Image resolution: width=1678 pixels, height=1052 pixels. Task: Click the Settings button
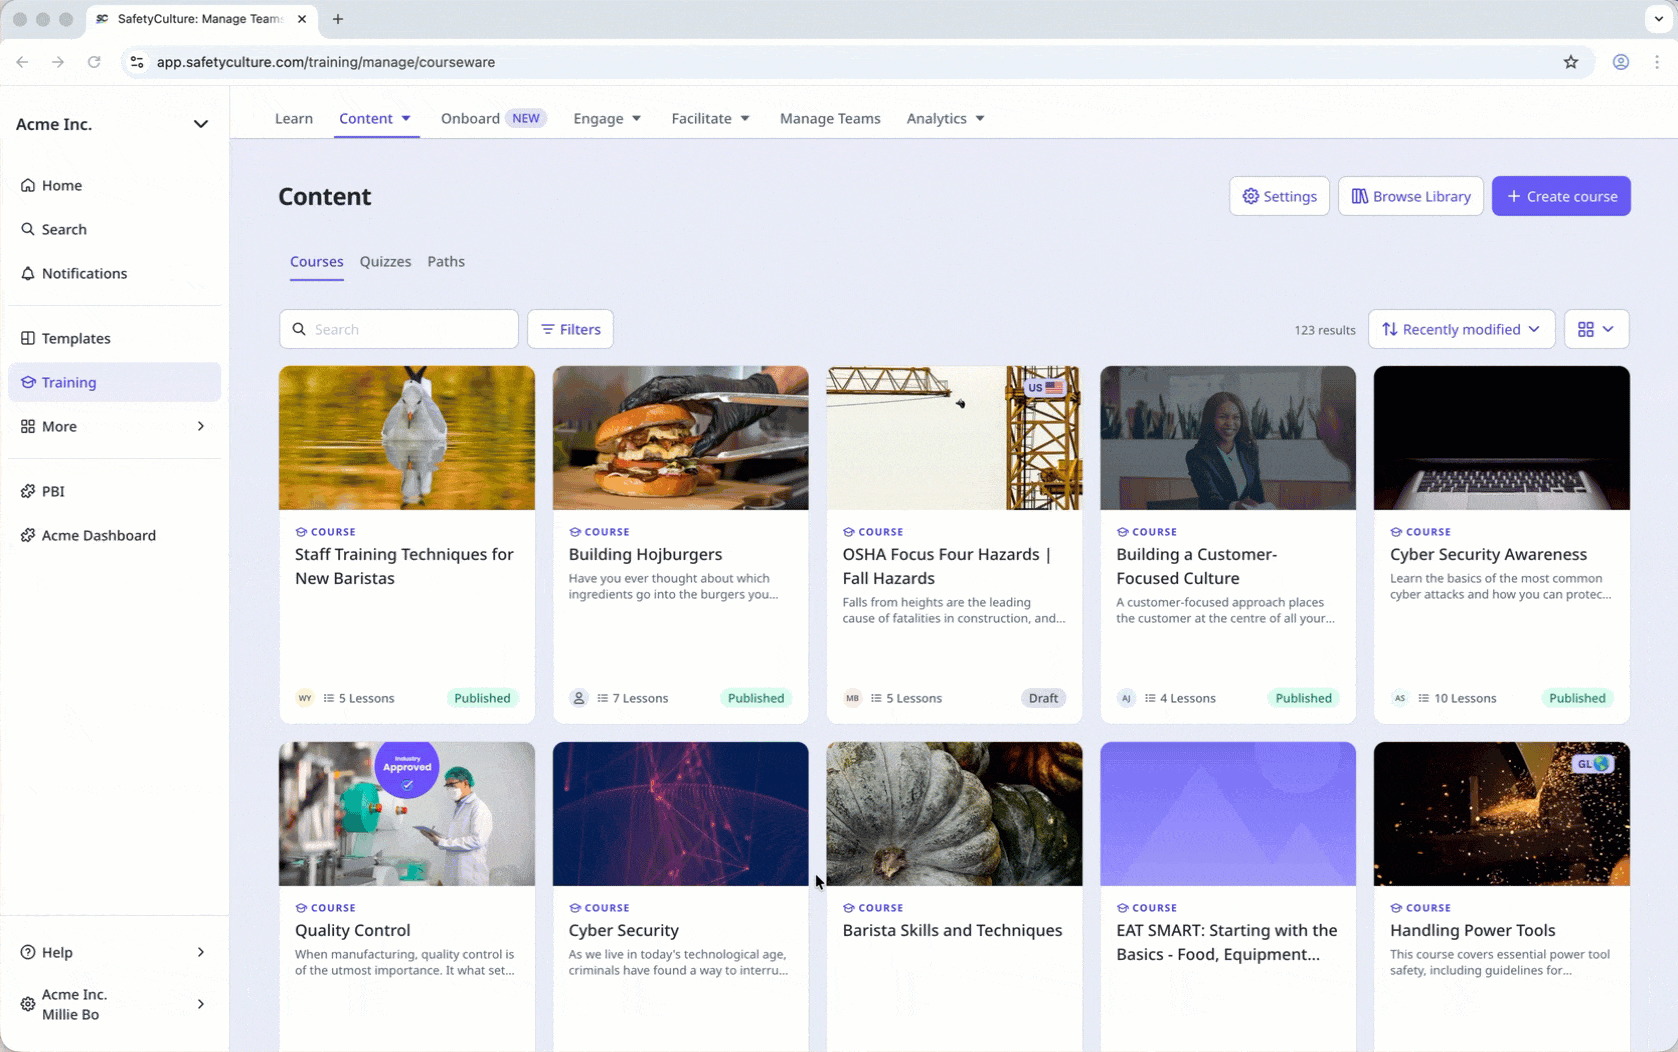[x=1279, y=196]
